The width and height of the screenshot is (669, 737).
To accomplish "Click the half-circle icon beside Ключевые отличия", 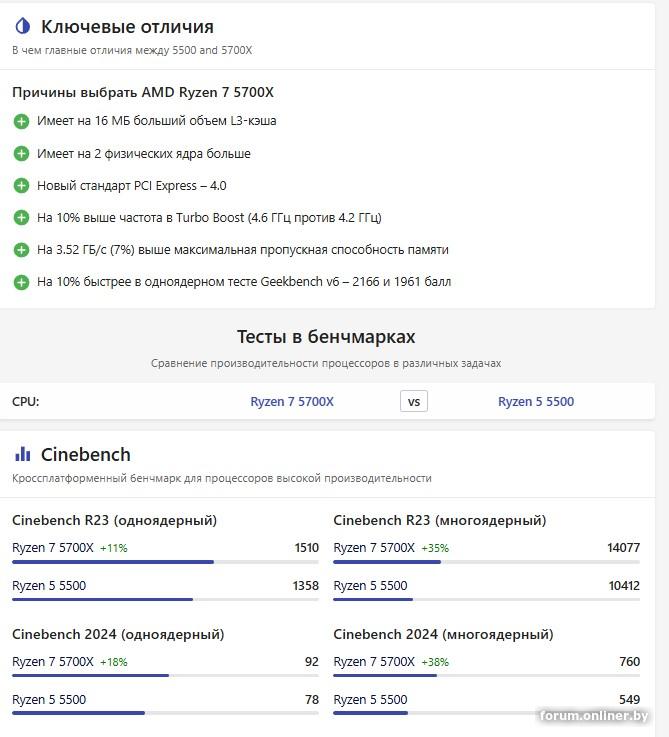I will click(x=22, y=27).
